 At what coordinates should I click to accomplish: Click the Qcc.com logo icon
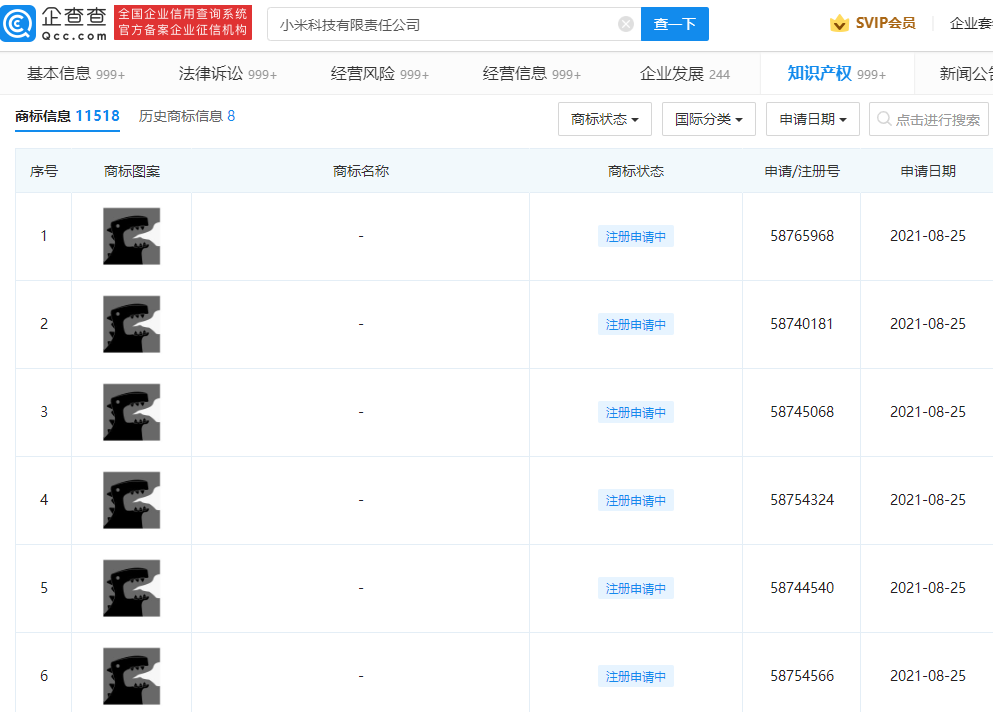coord(18,23)
